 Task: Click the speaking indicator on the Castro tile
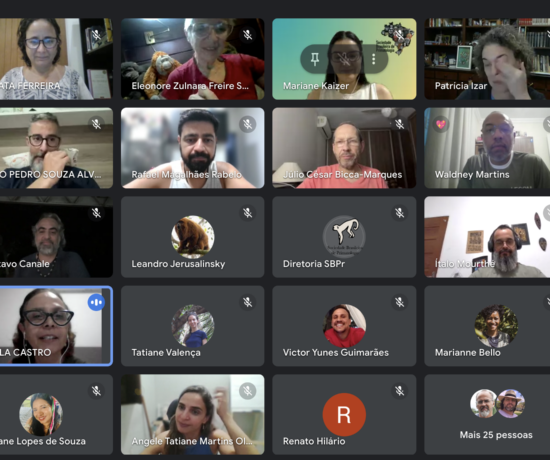pos(96,302)
